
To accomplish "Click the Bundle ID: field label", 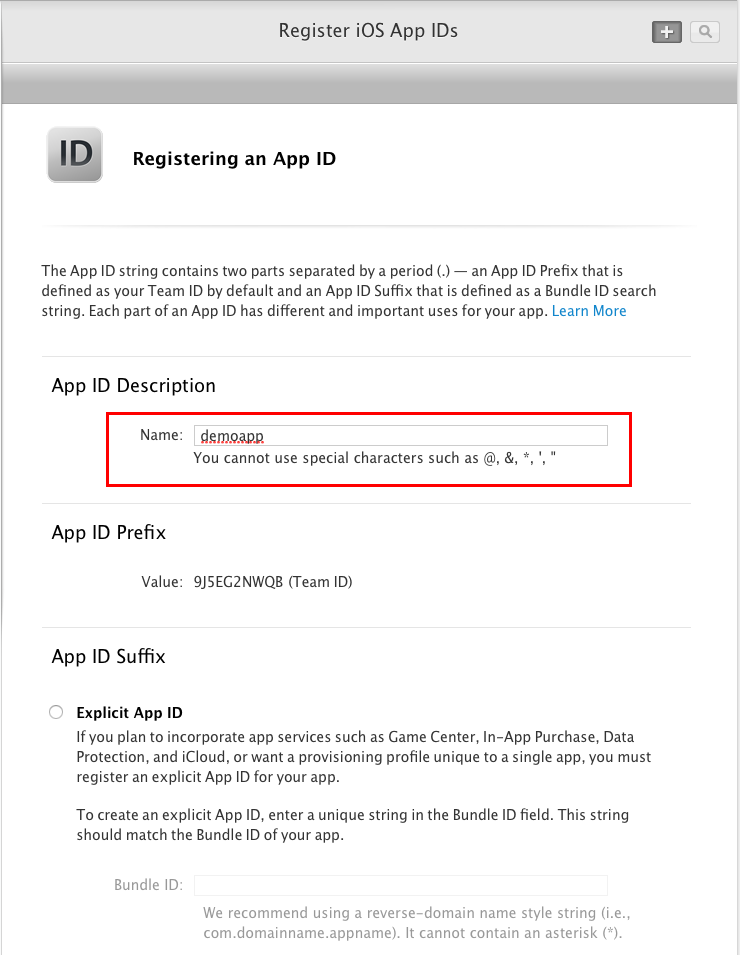I will pos(149,885).
